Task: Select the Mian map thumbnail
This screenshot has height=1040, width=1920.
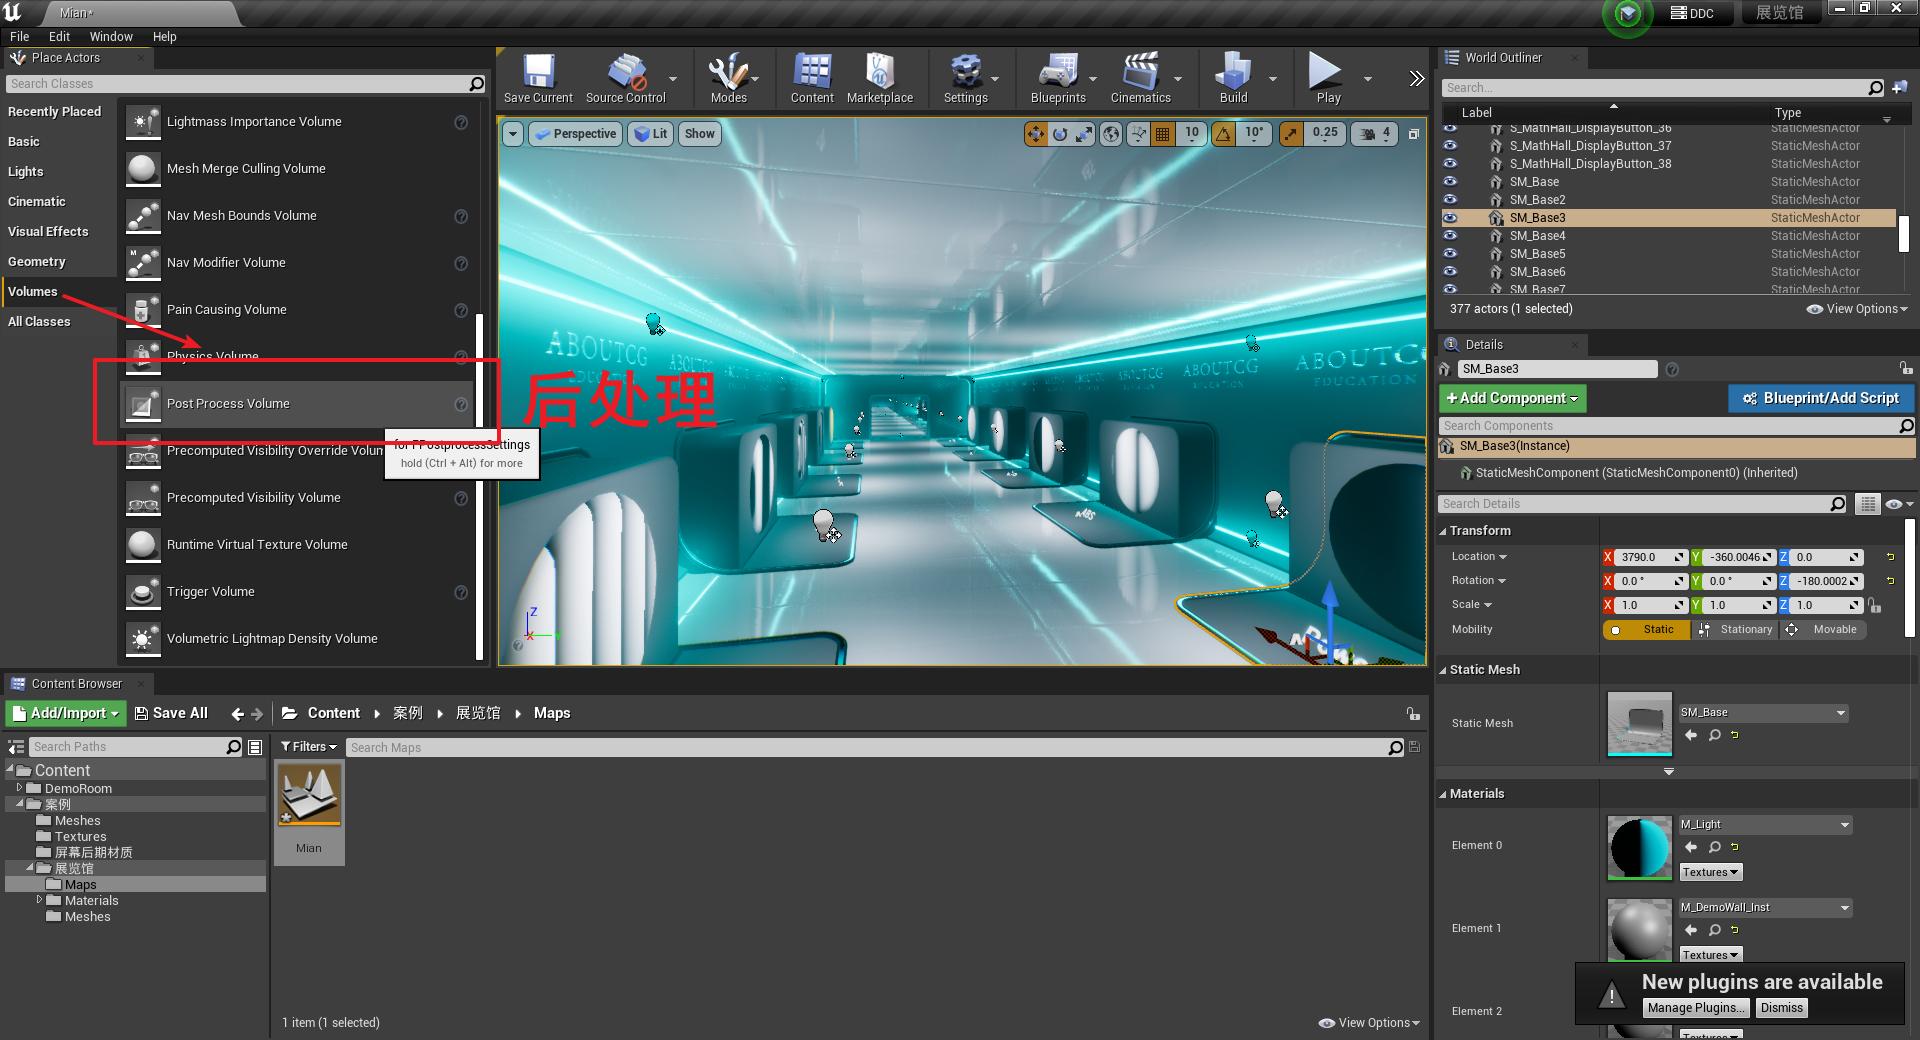Action: pyautogui.click(x=308, y=795)
